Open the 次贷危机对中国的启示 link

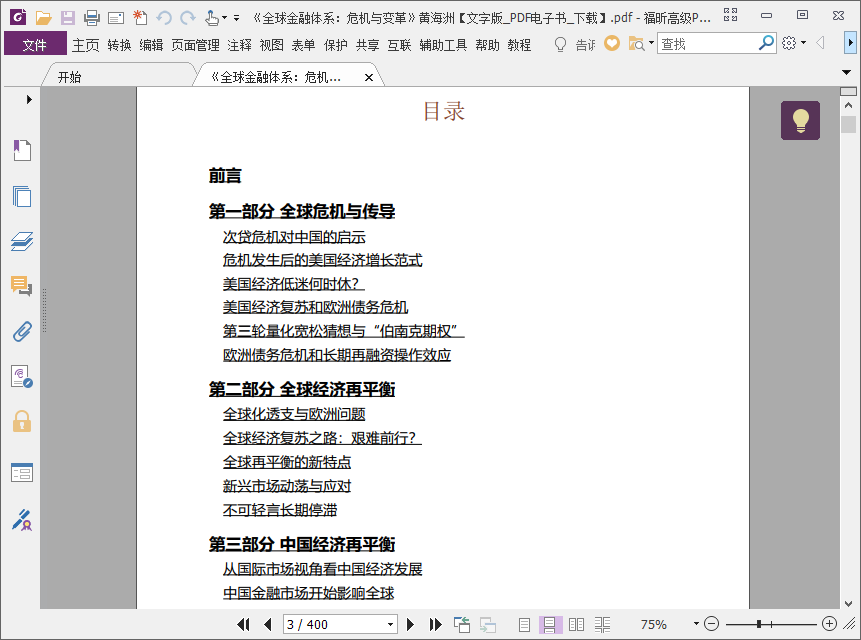(x=294, y=237)
